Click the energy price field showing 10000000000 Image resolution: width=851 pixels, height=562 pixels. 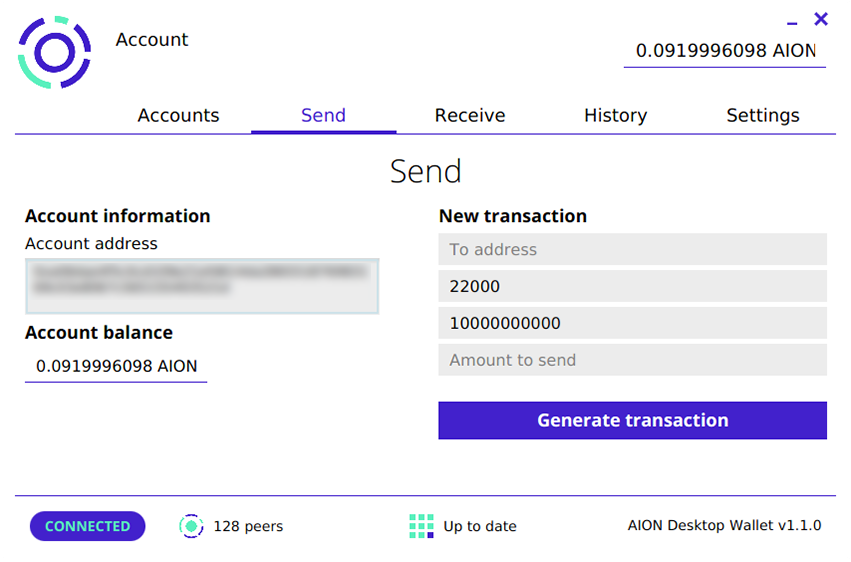coord(632,323)
